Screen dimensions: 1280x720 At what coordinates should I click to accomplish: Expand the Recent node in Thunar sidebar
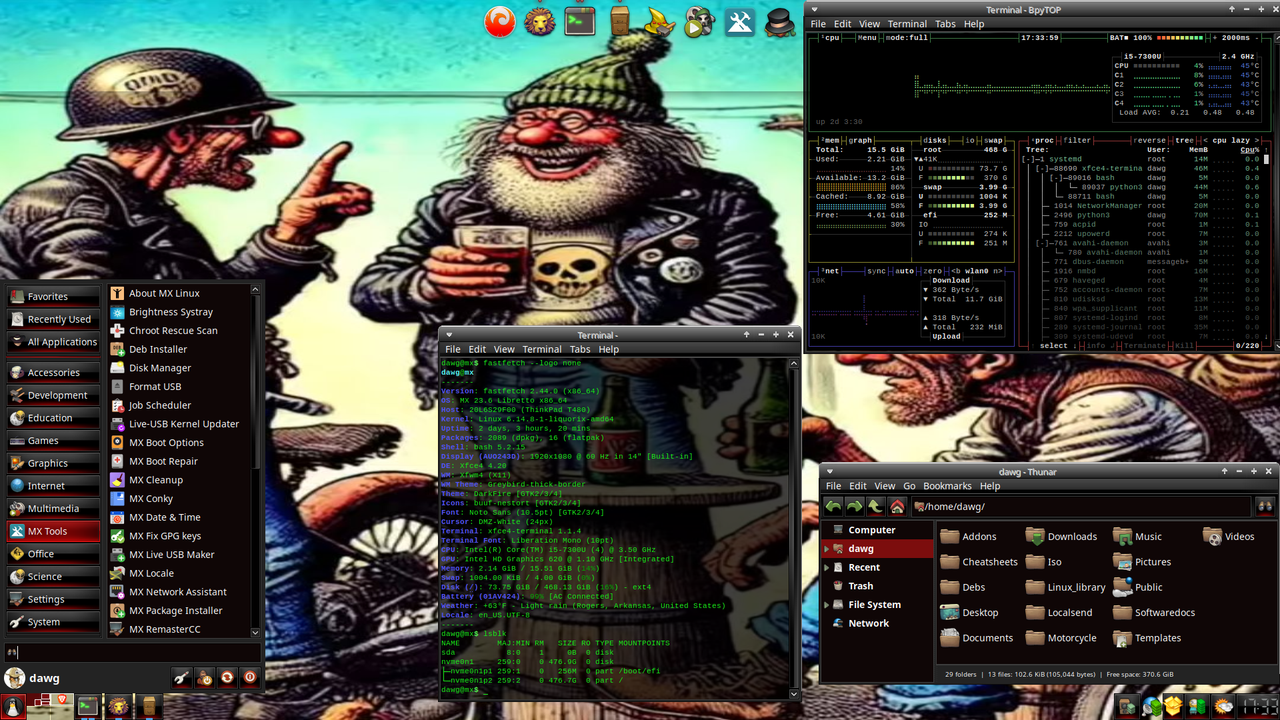826,567
